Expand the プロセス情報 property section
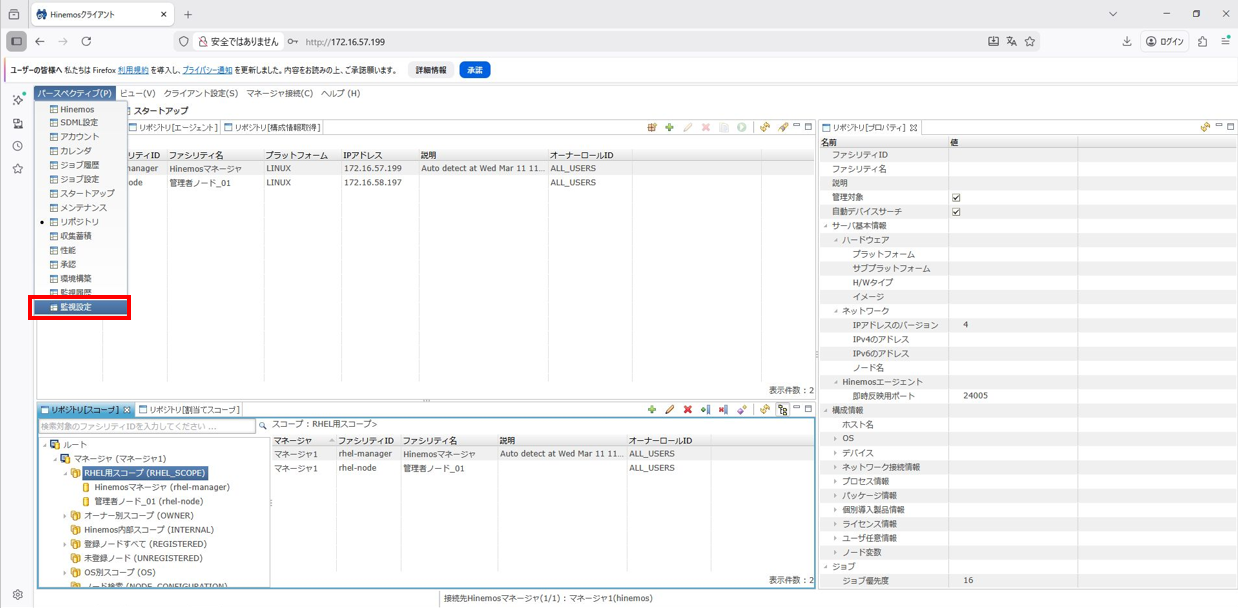Image resolution: width=1238 pixels, height=608 pixels. [x=836, y=481]
